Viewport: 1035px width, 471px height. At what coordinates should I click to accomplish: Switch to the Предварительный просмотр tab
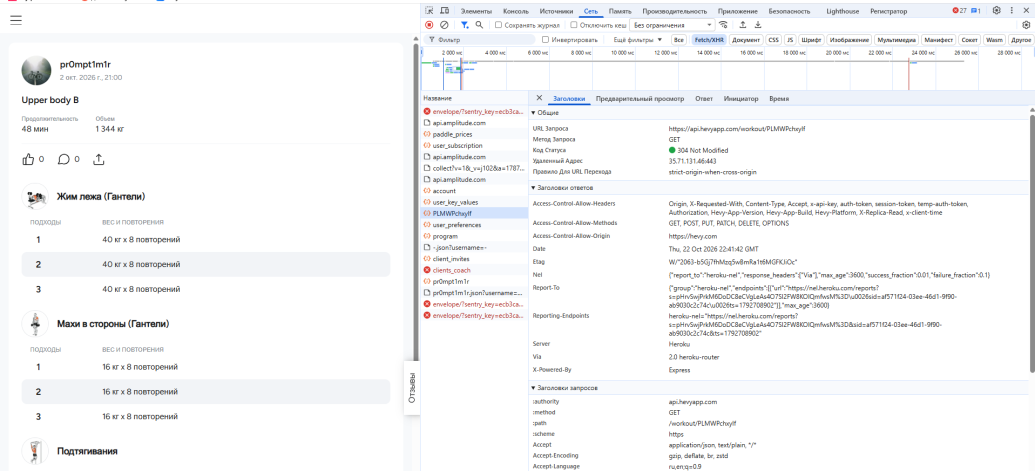(640, 98)
